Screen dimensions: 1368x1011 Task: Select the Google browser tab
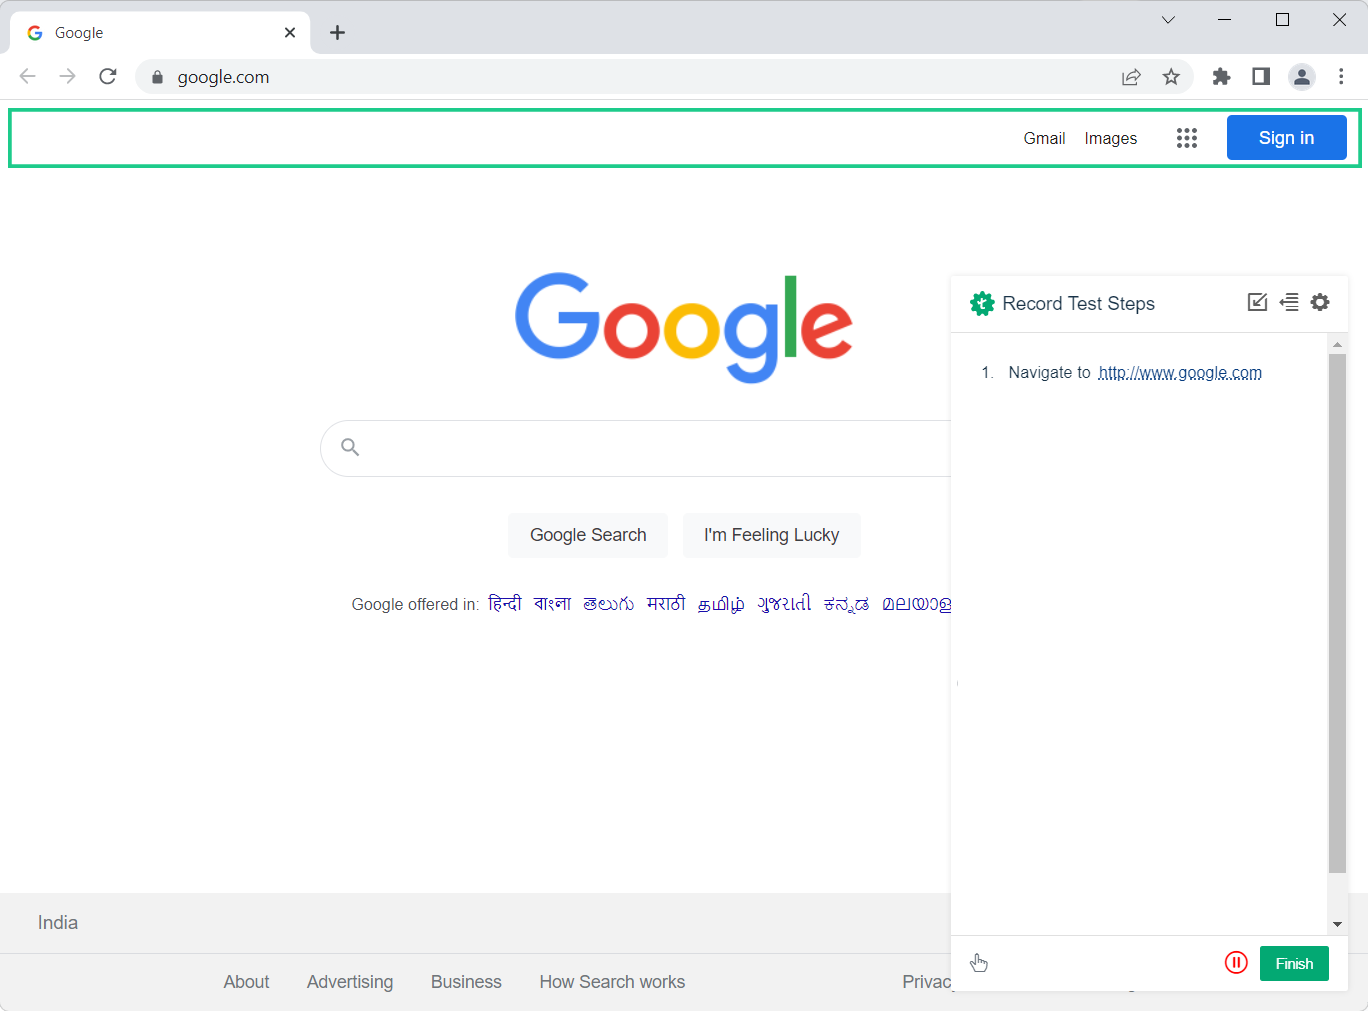click(x=160, y=33)
